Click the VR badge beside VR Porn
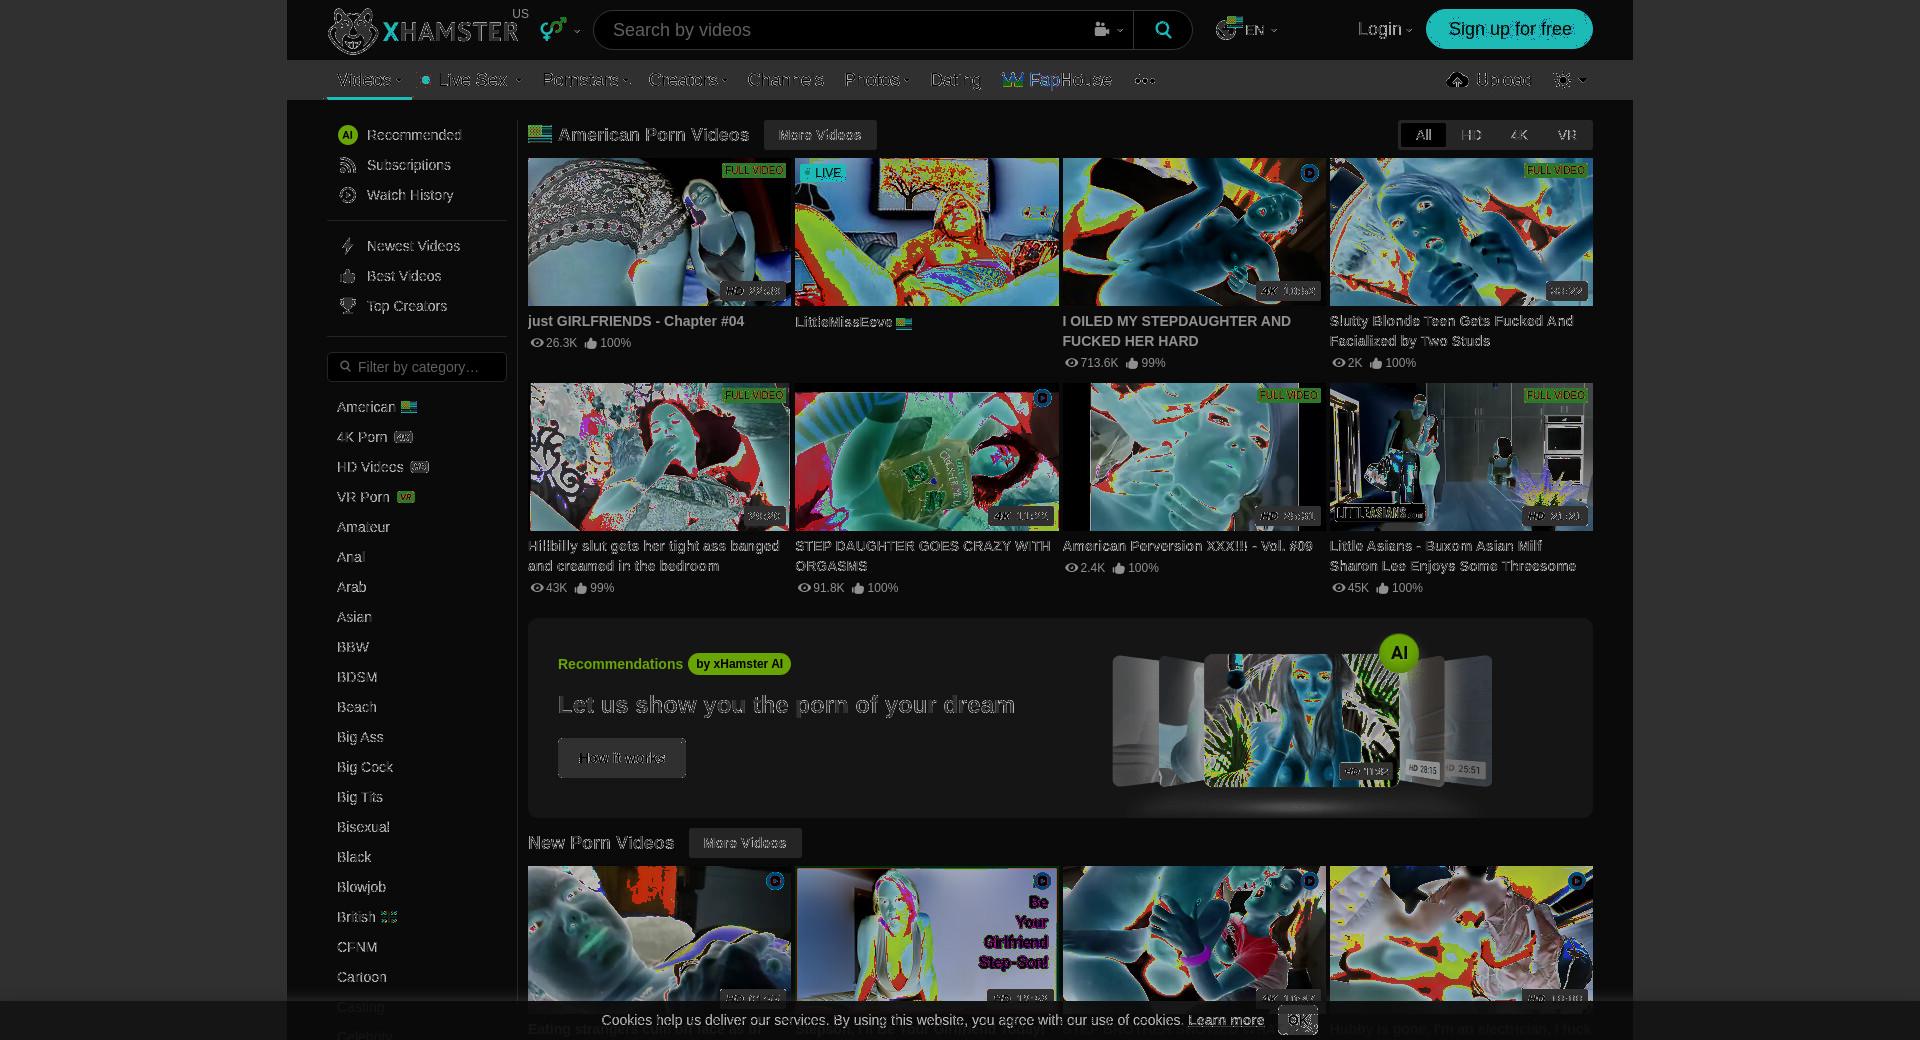 coord(405,497)
